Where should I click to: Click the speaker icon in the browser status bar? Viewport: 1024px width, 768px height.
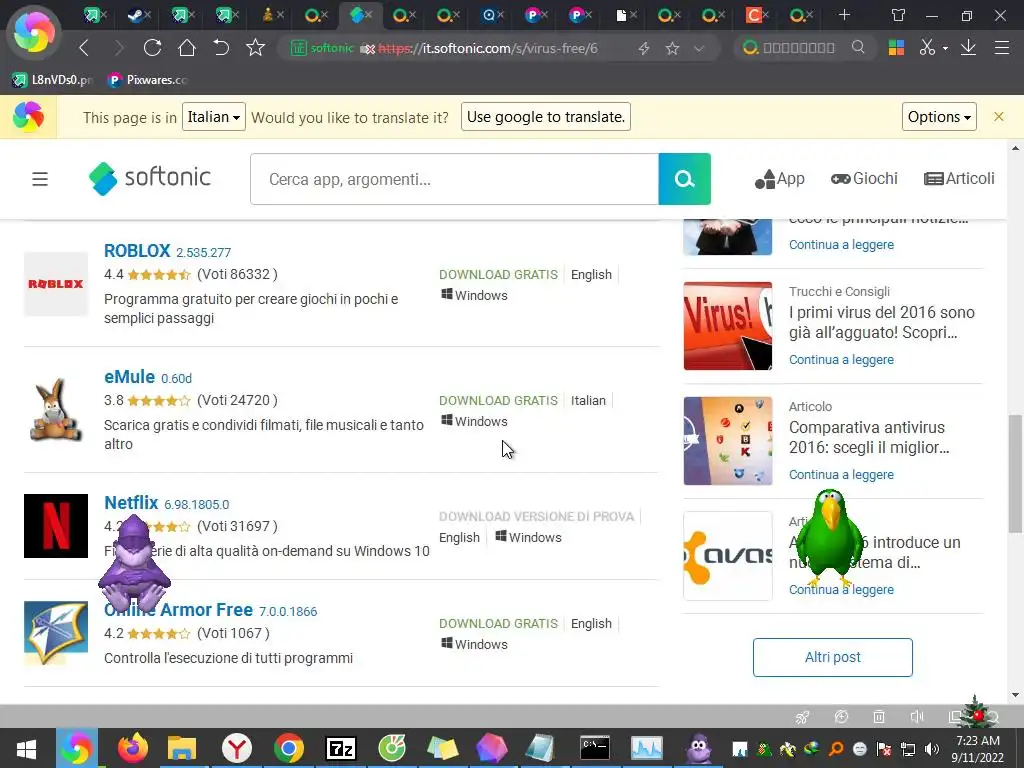[917, 717]
